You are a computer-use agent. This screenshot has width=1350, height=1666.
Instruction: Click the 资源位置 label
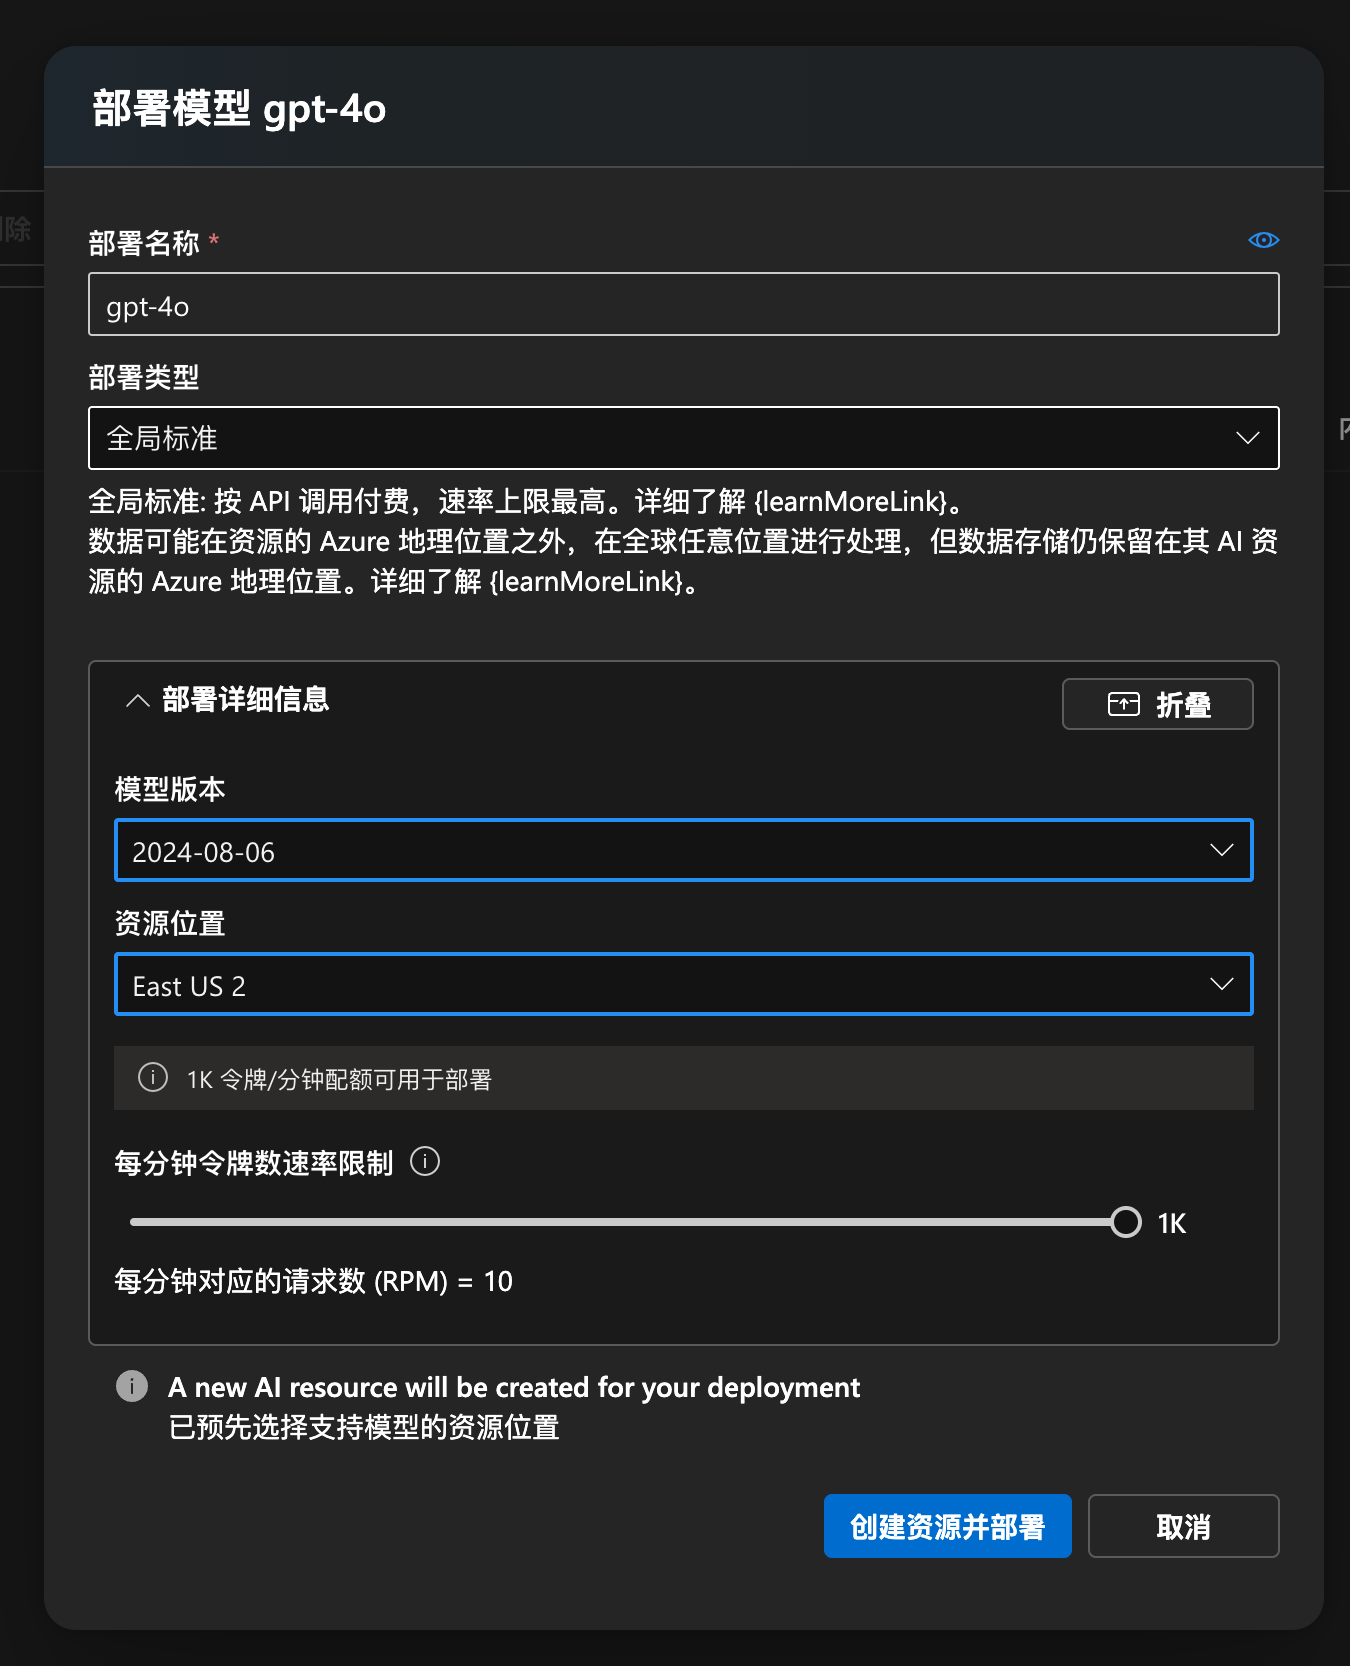170,924
